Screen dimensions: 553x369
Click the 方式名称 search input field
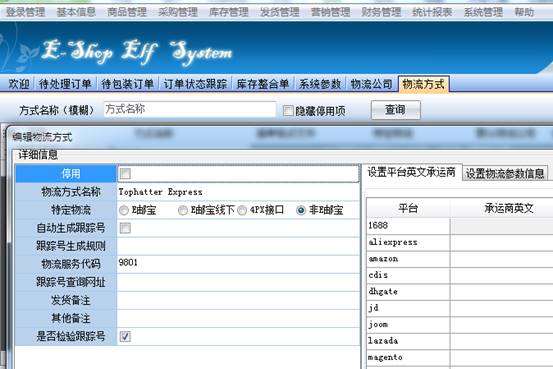point(190,109)
